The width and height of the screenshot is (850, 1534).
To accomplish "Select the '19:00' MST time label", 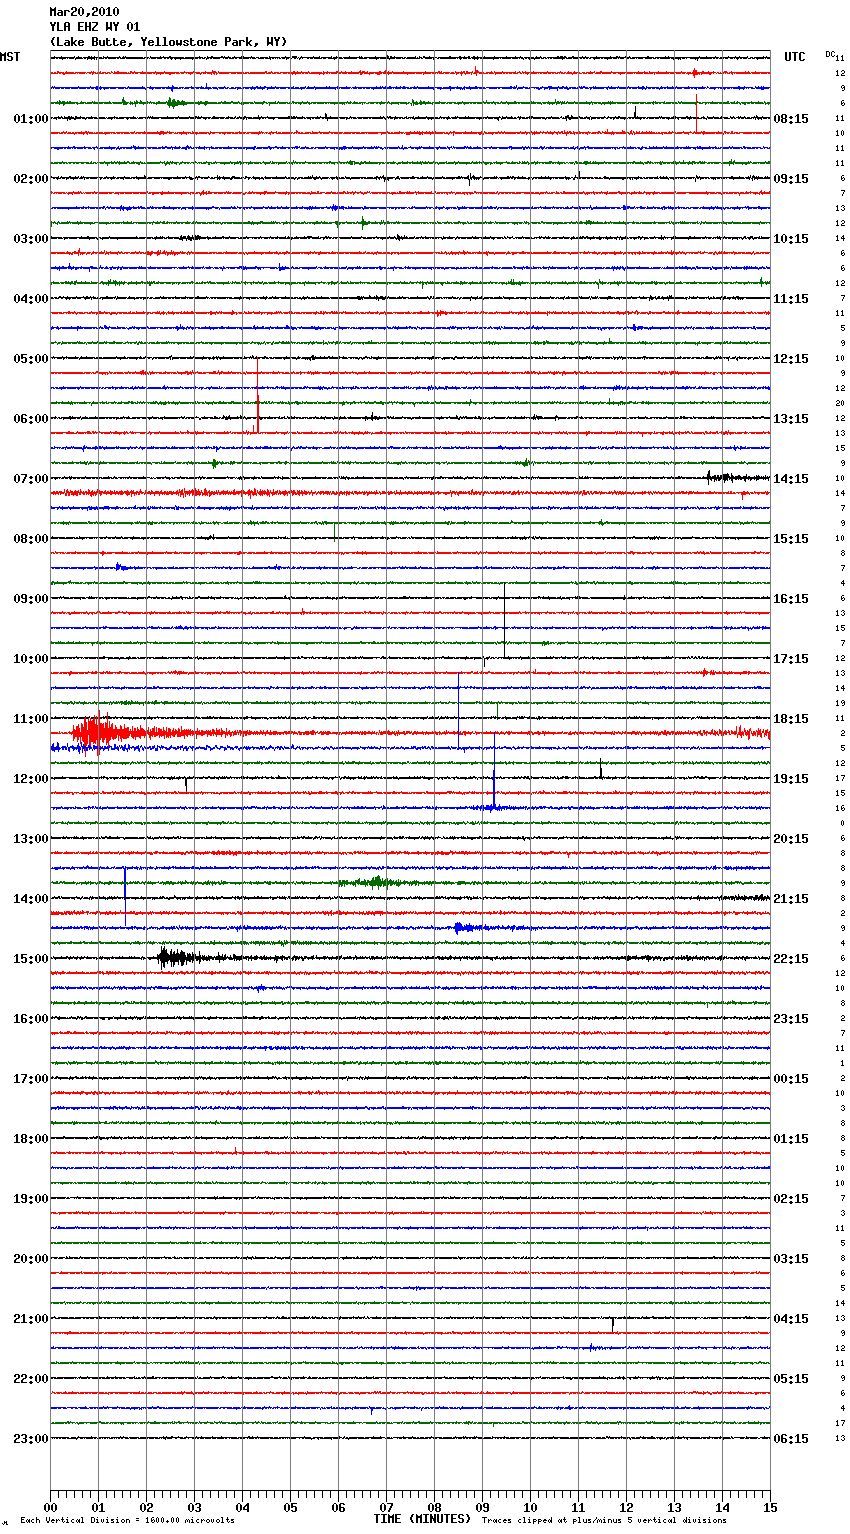I will pyautogui.click(x=31, y=1199).
